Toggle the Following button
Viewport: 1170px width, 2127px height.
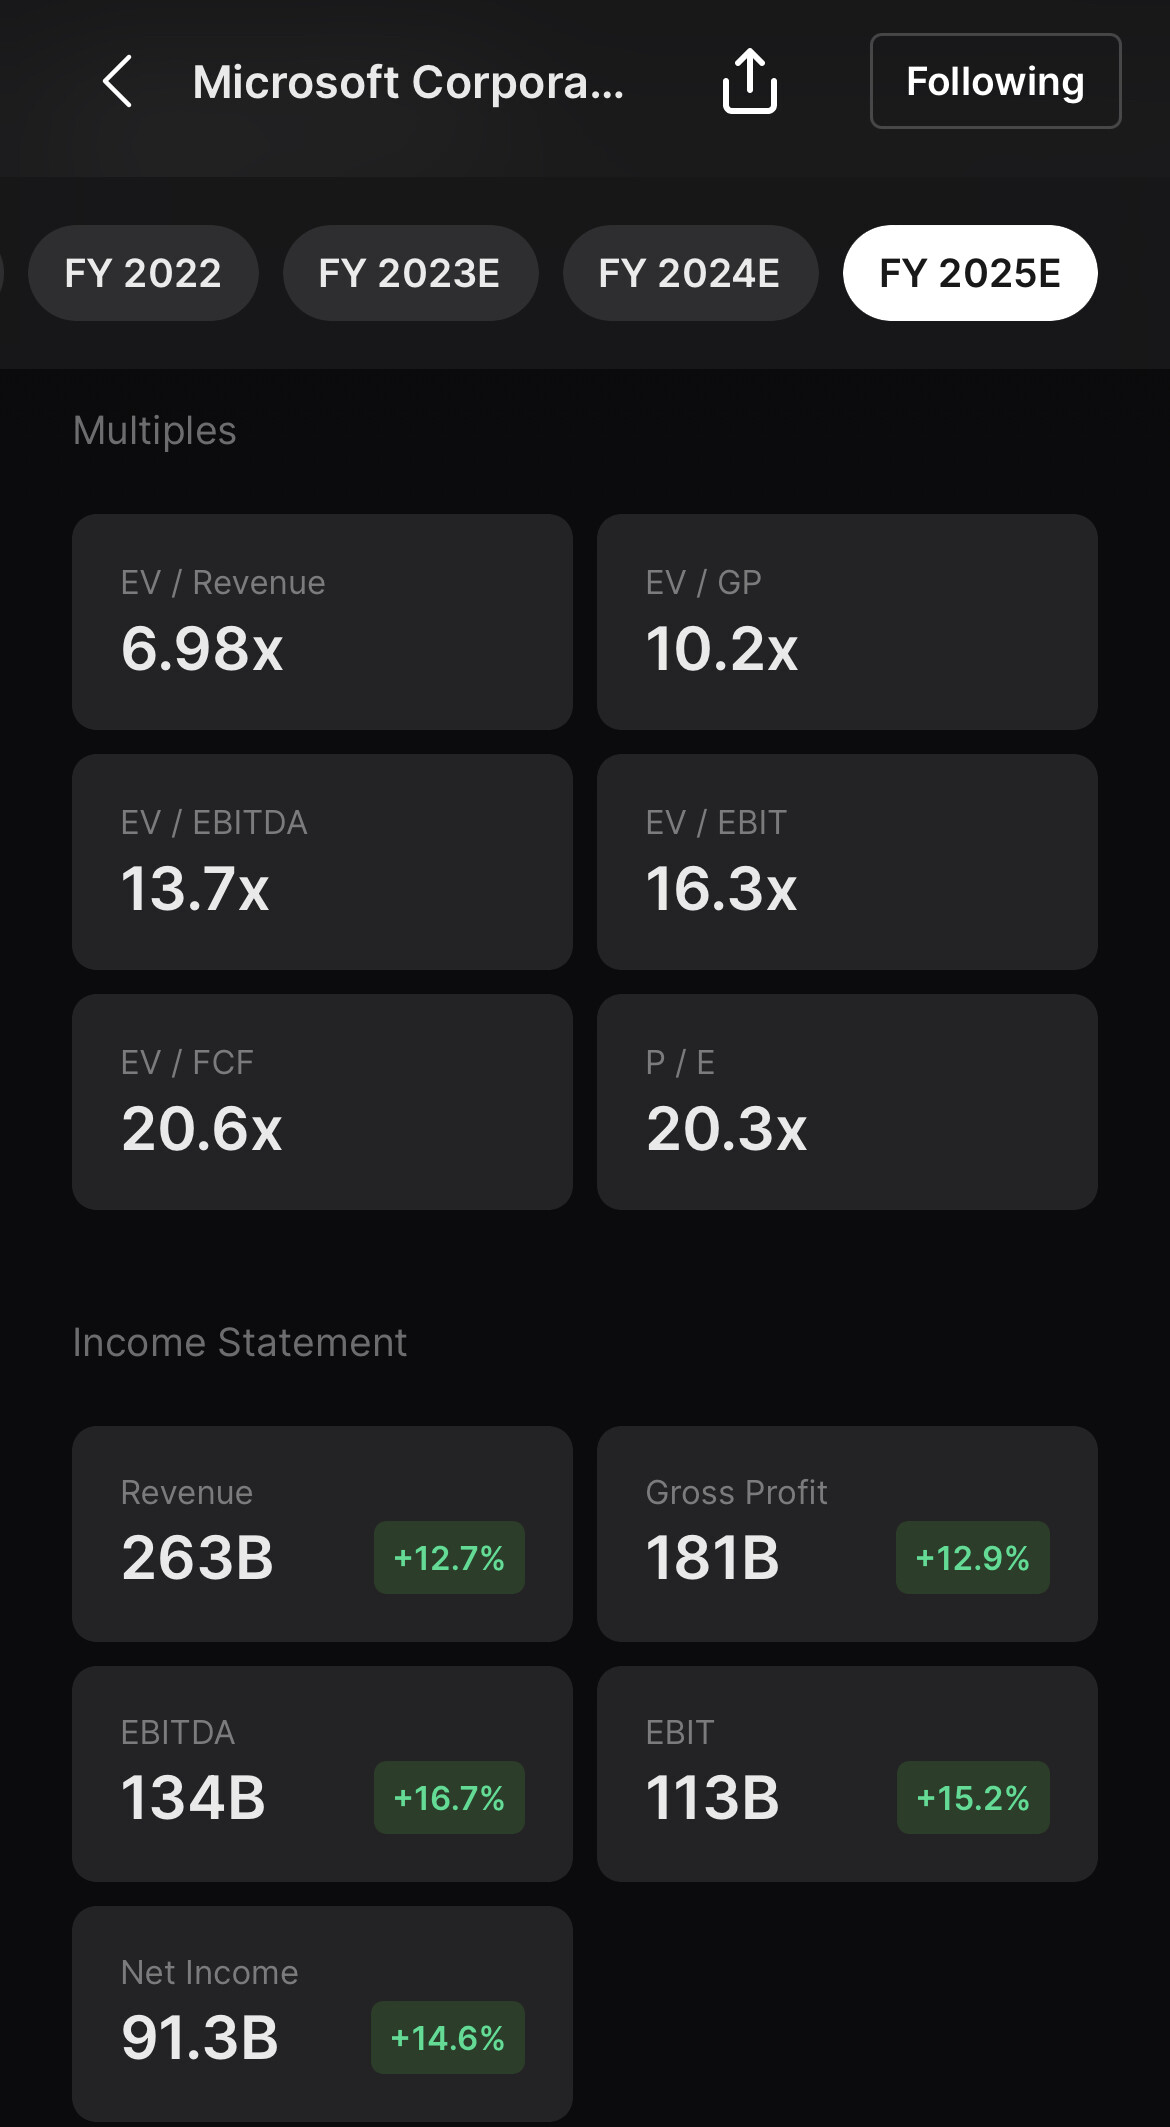(x=995, y=81)
